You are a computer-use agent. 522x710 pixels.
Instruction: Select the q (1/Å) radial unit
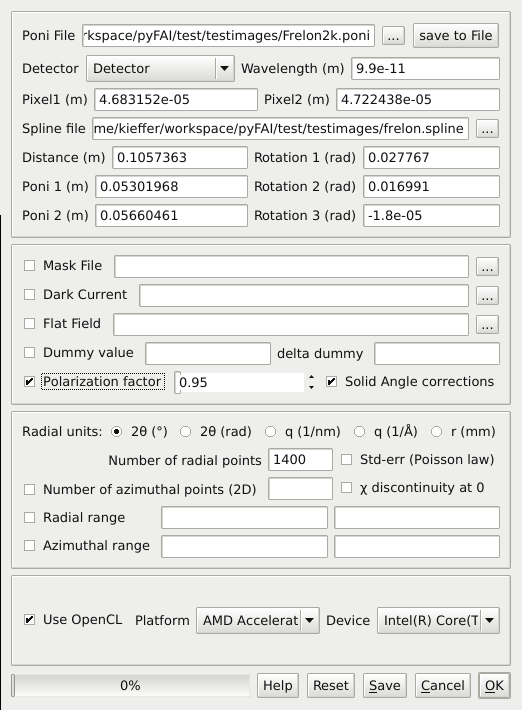coord(359,432)
